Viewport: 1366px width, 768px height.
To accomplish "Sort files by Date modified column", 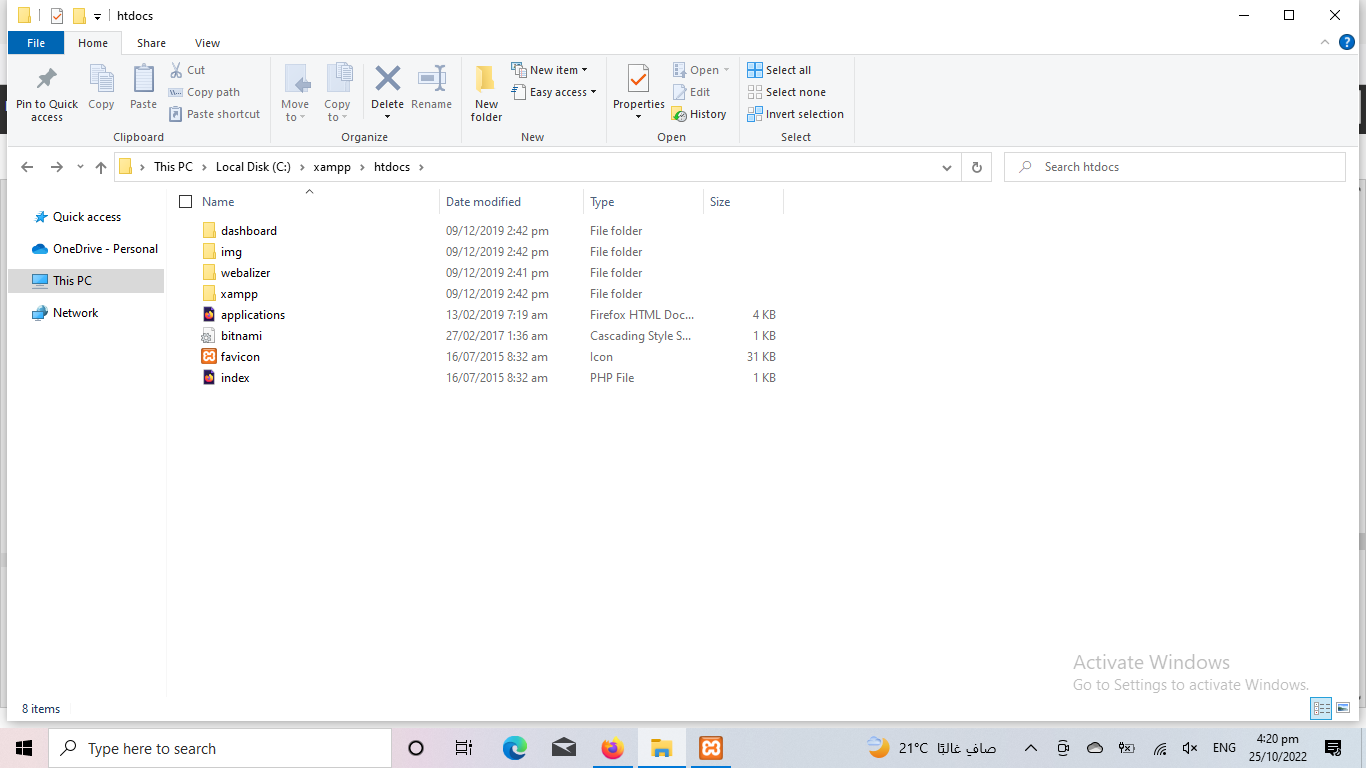I will pos(483,202).
